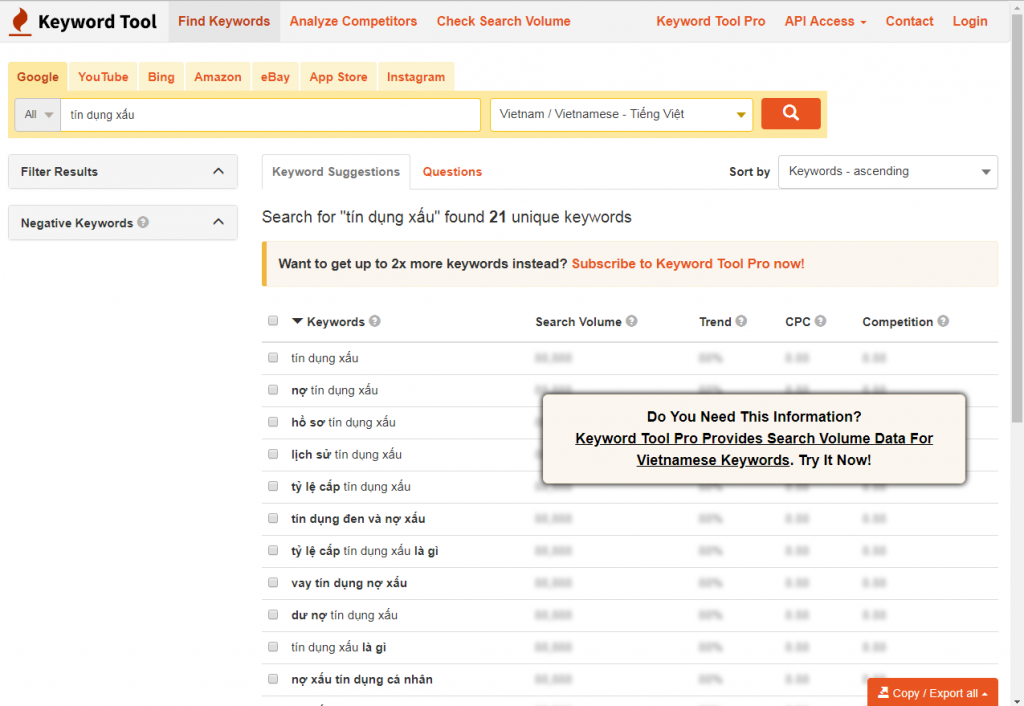Open the Contact page
Screen dimensions: 1024x706
point(909,21)
